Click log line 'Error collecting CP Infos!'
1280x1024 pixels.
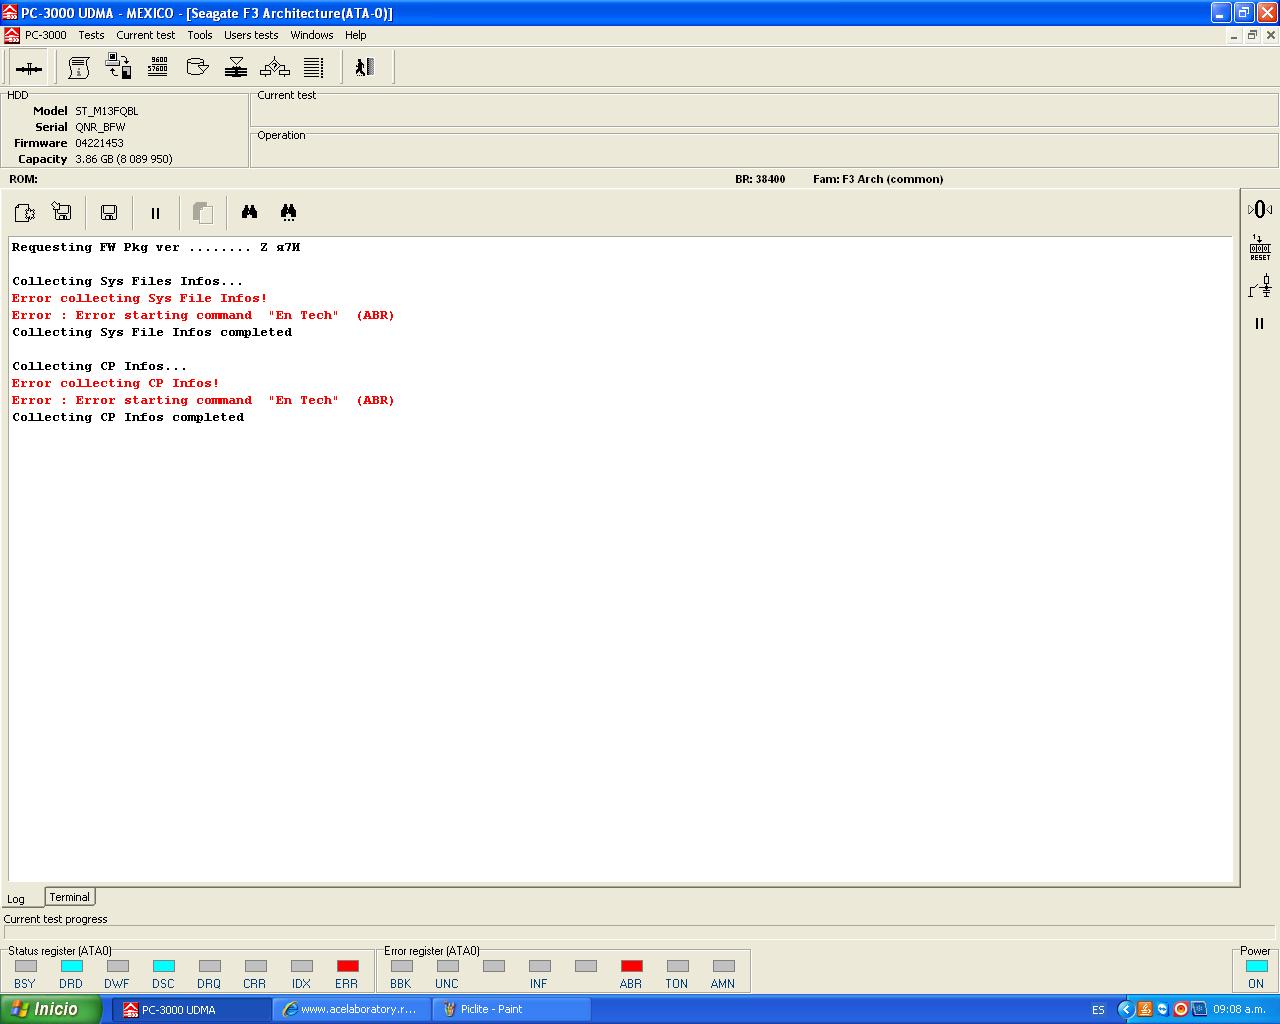[x=115, y=383]
